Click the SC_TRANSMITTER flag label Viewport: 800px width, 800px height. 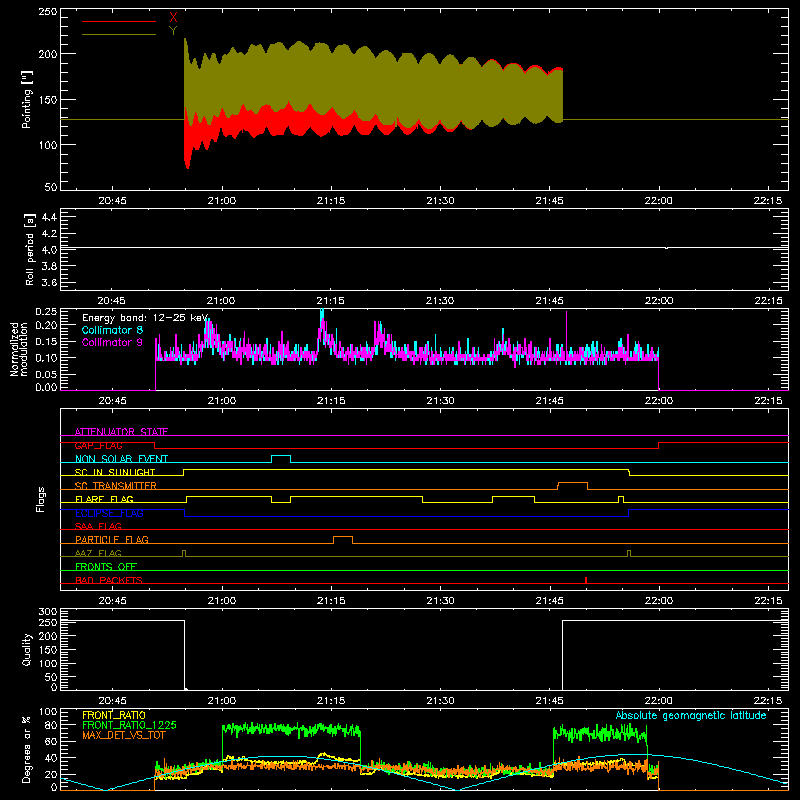point(115,486)
